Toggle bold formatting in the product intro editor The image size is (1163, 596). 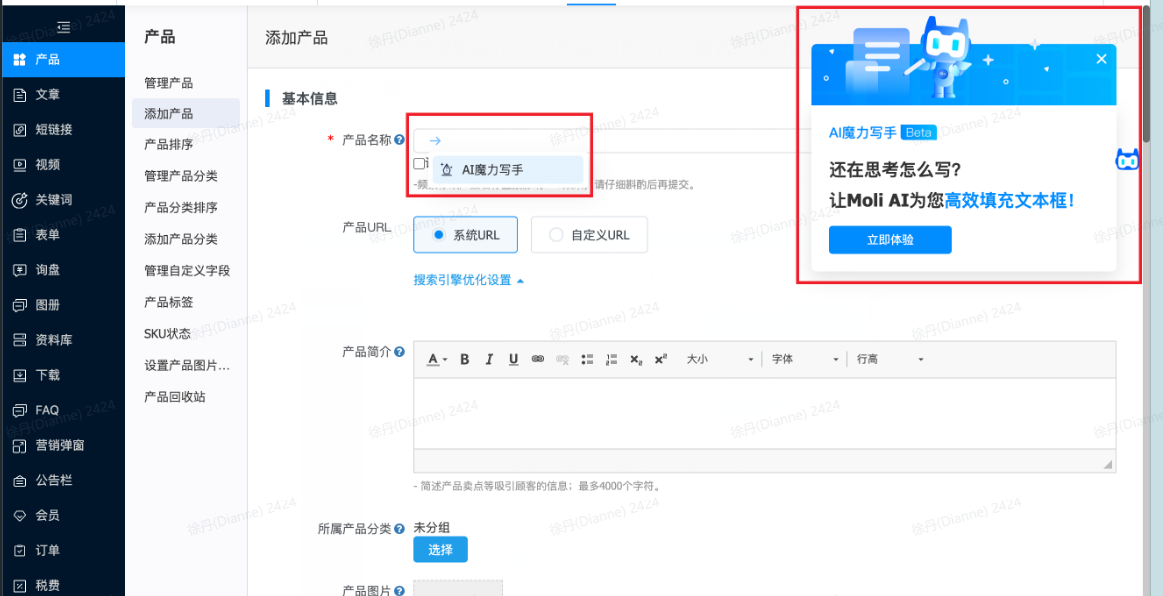(x=463, y=358)
